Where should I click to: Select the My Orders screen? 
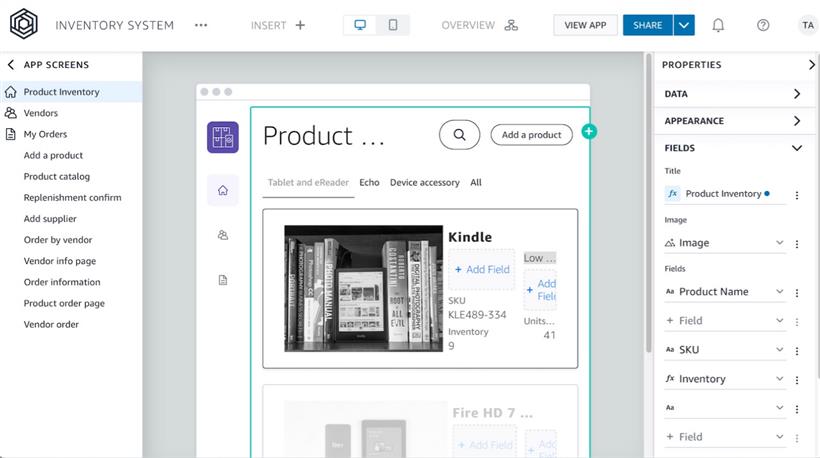click(x=71, y=134)
